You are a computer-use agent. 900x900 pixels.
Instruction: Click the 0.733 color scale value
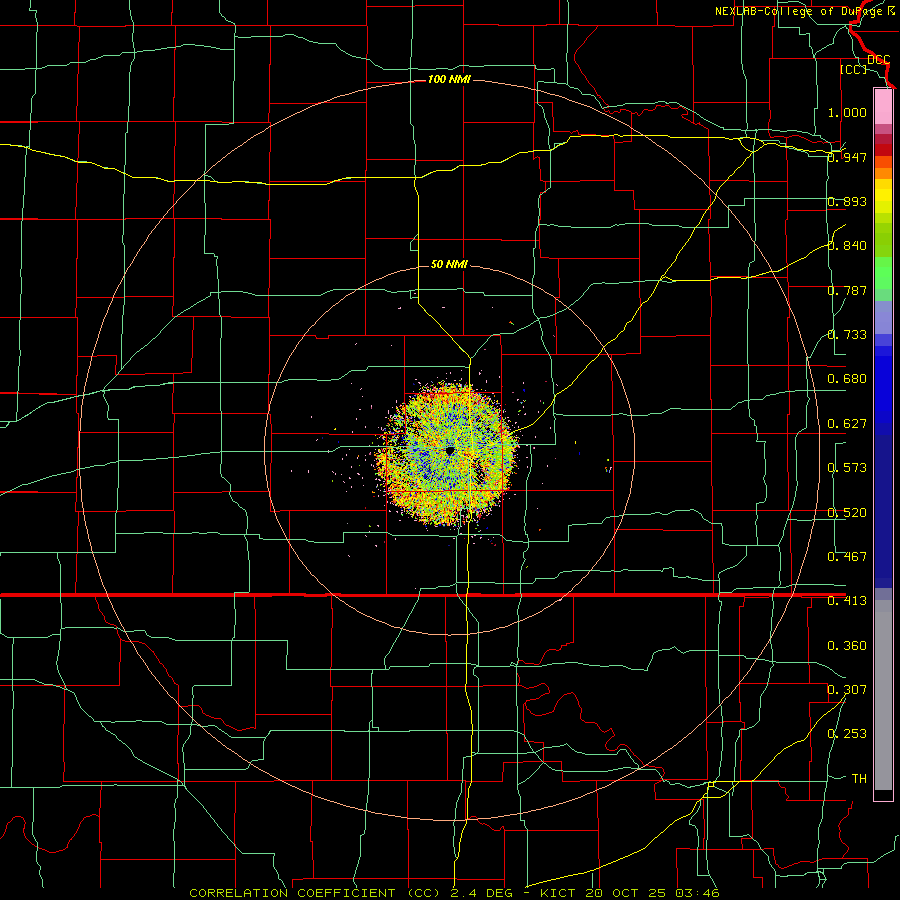[x=847, y=335]
